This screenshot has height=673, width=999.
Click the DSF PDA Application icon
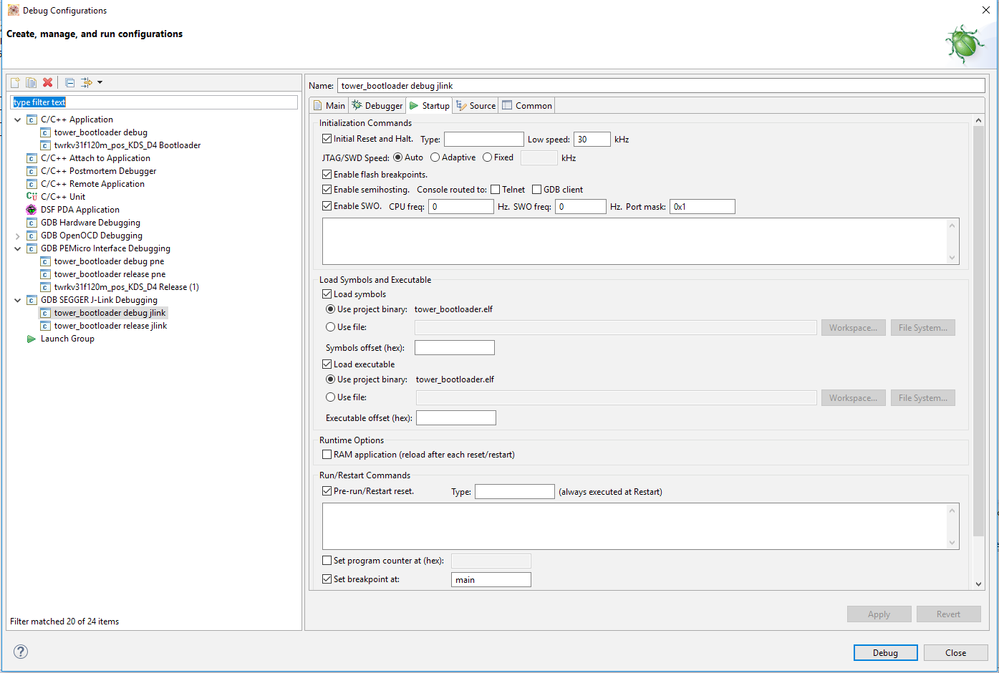[x=31, y=210]
